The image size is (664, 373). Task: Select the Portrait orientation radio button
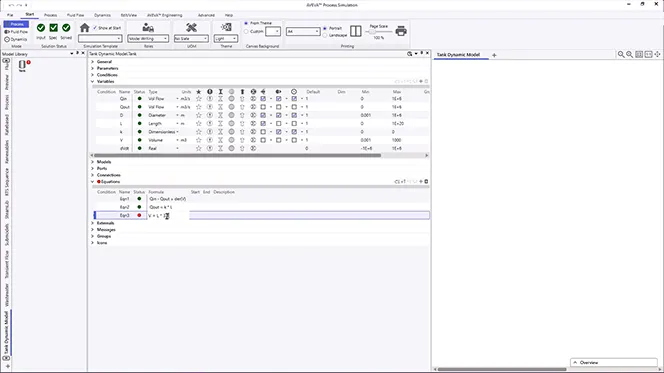[x=325, y=28]
